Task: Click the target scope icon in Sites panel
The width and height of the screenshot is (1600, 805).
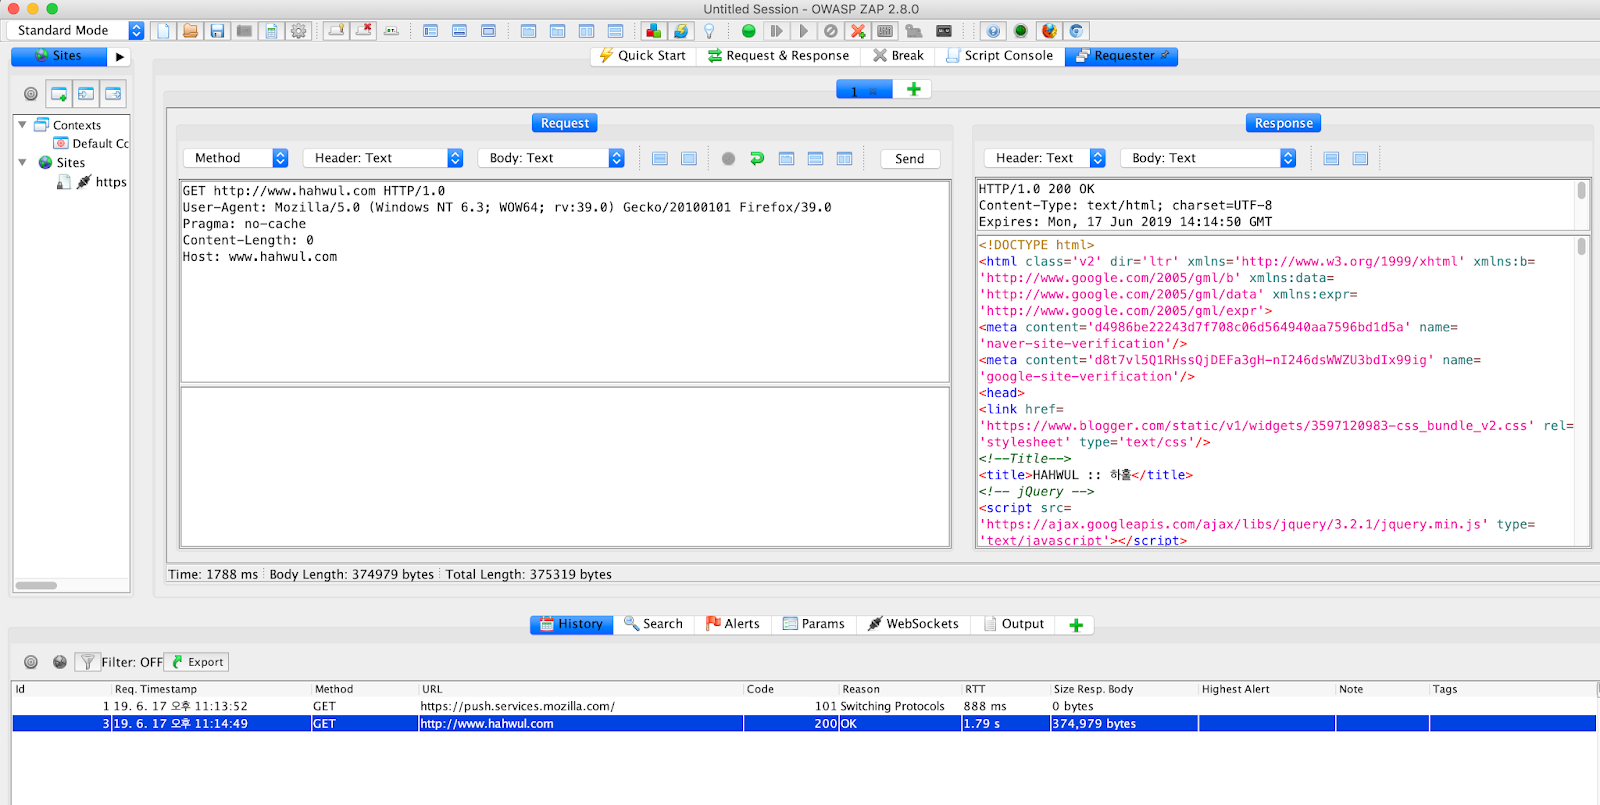Action: [x=31, y=94]
